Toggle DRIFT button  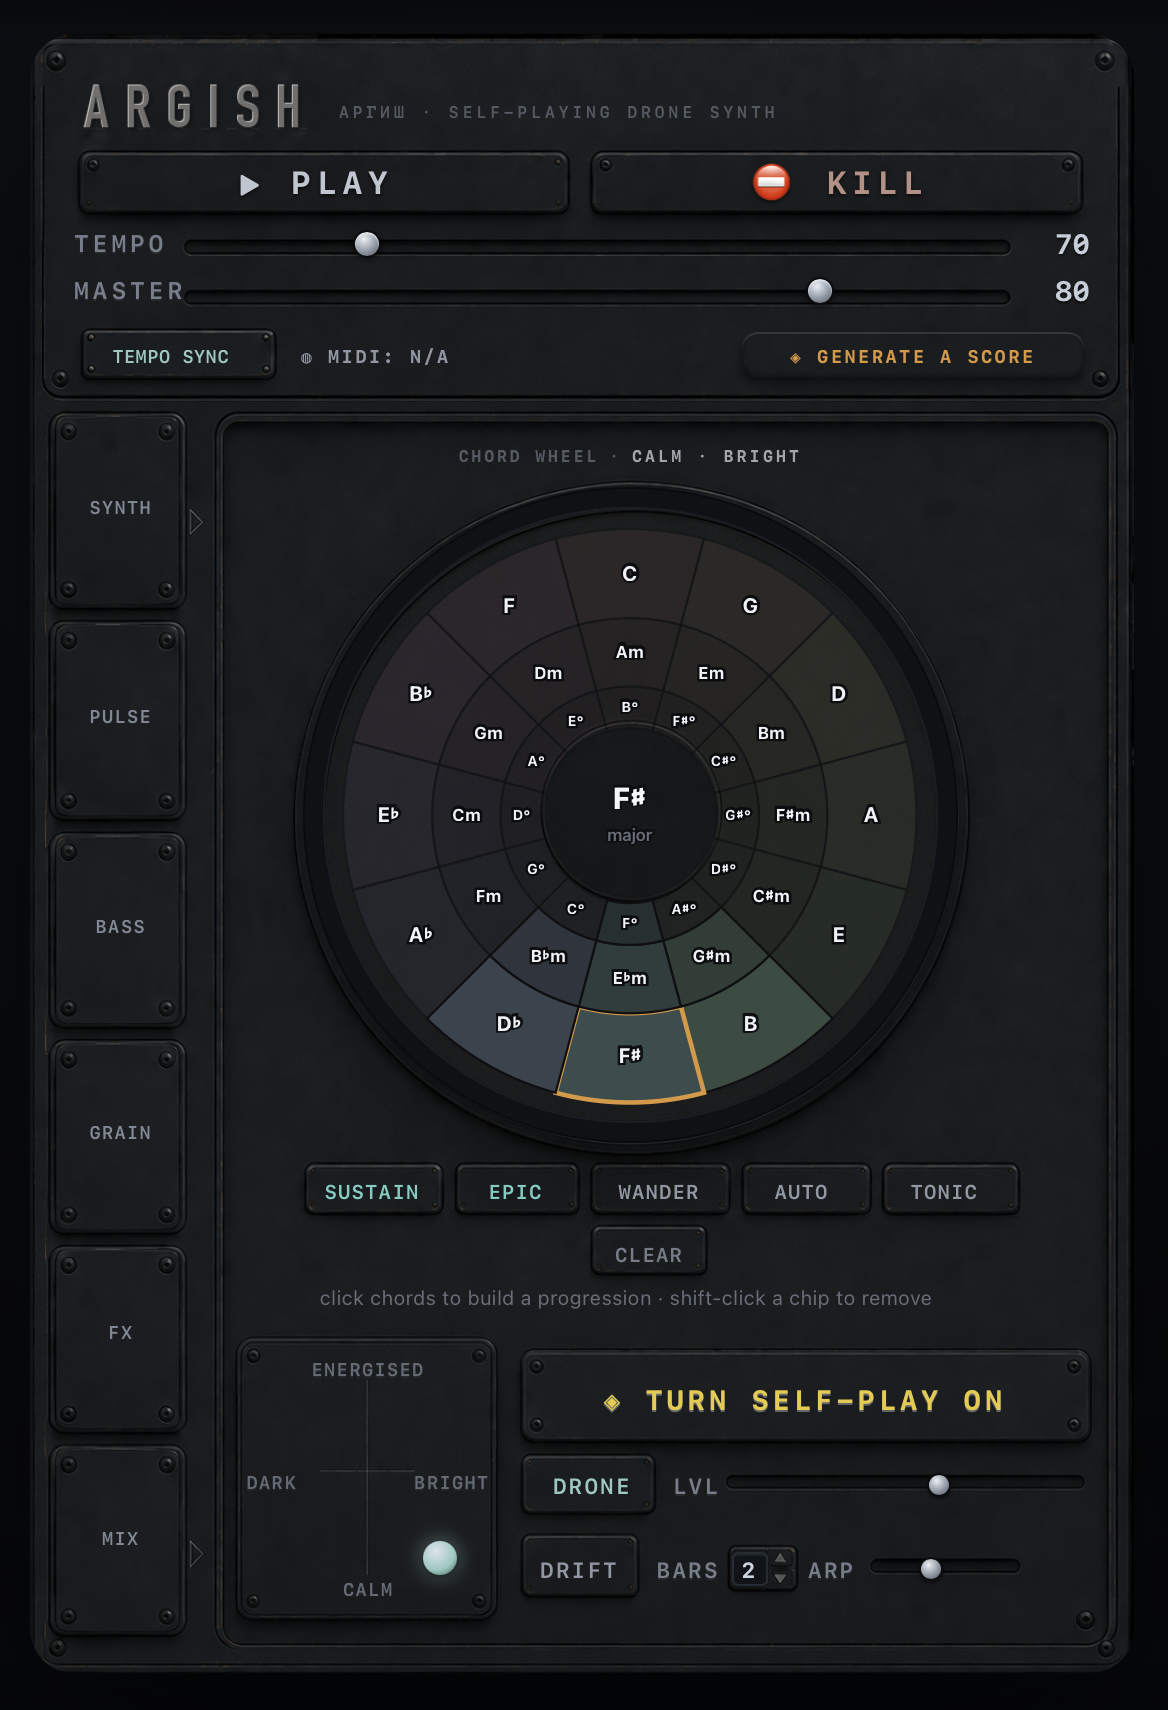[x=580, y=1567]
